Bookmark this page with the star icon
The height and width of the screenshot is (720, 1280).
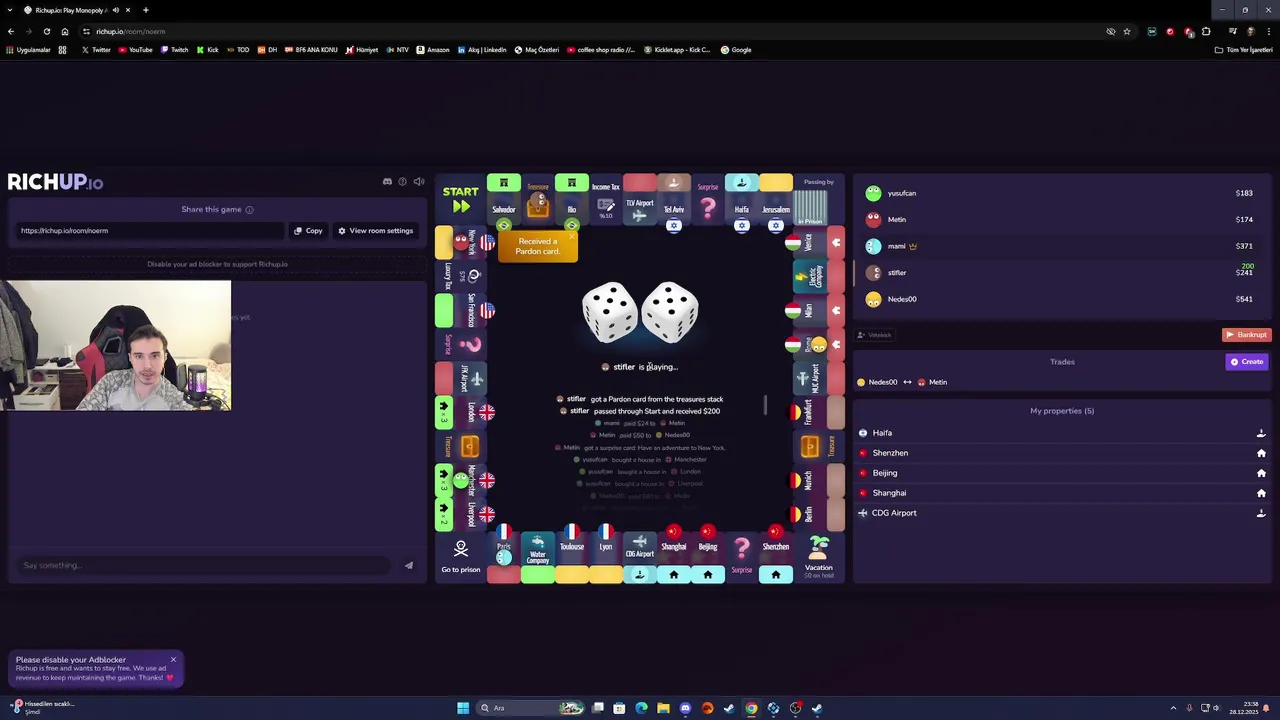tap(1127, 31)
